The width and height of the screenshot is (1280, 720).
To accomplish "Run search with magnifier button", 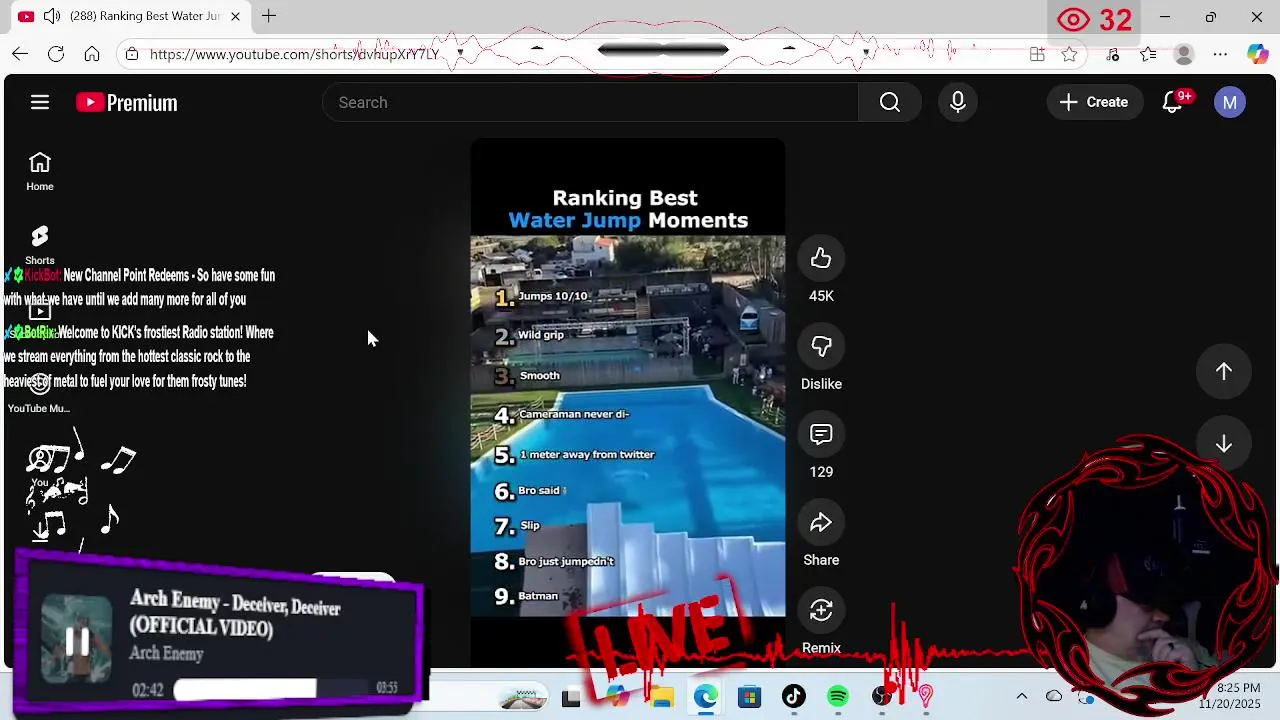I will 890,102.
